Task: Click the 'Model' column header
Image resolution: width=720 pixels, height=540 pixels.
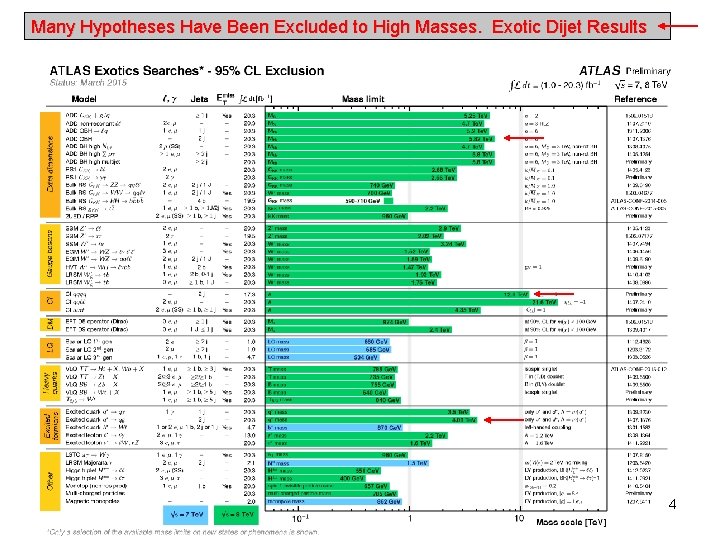Action: pos(84,99)
